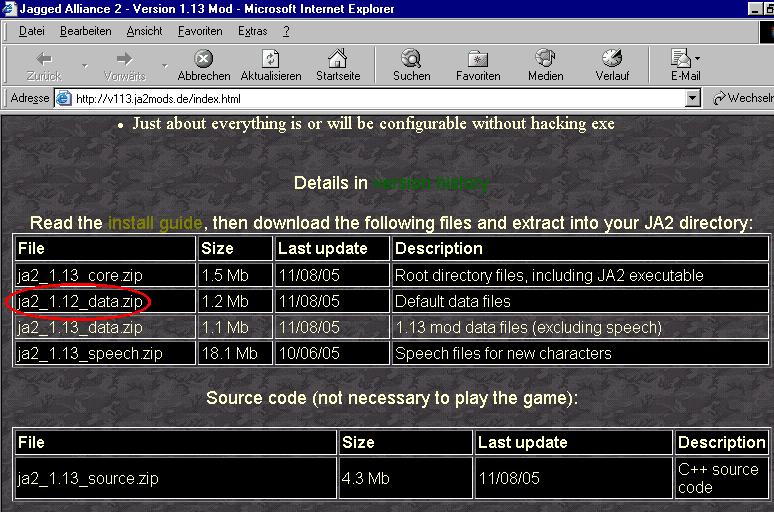Expand the address bar URL dropdown

[x=693, y=98]
